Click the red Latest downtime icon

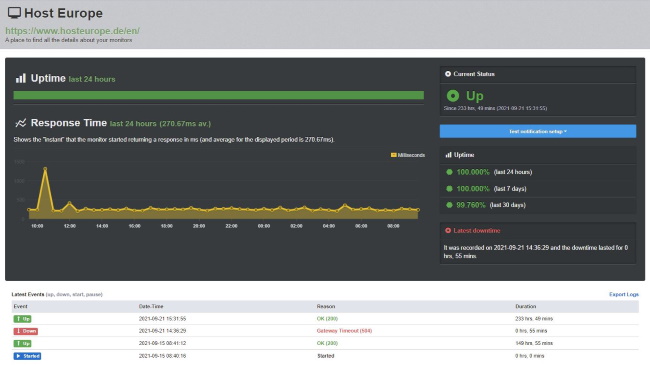[x=448, y=231]
